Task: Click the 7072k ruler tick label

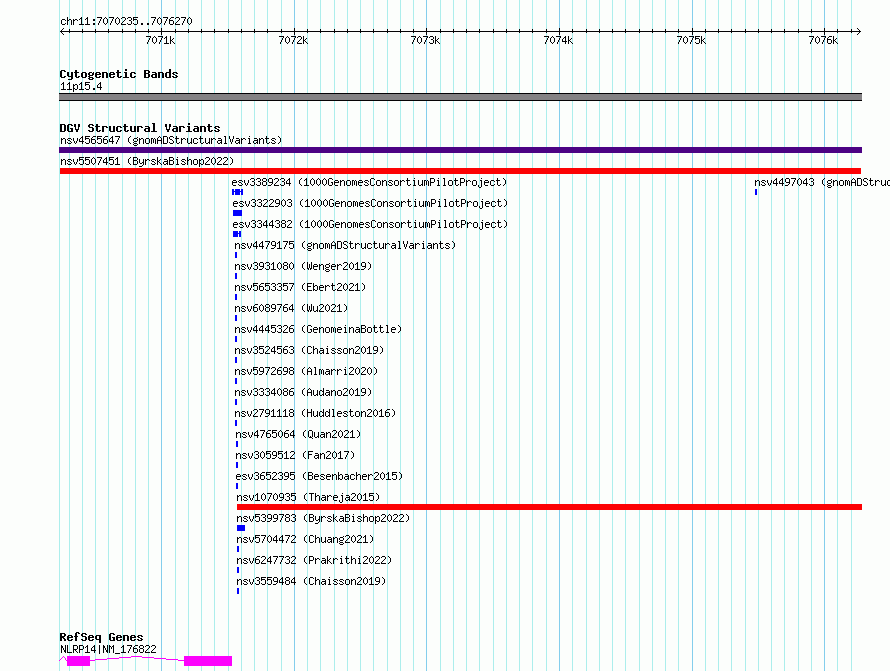Action: pyautogui.click(x=293, y=40)
